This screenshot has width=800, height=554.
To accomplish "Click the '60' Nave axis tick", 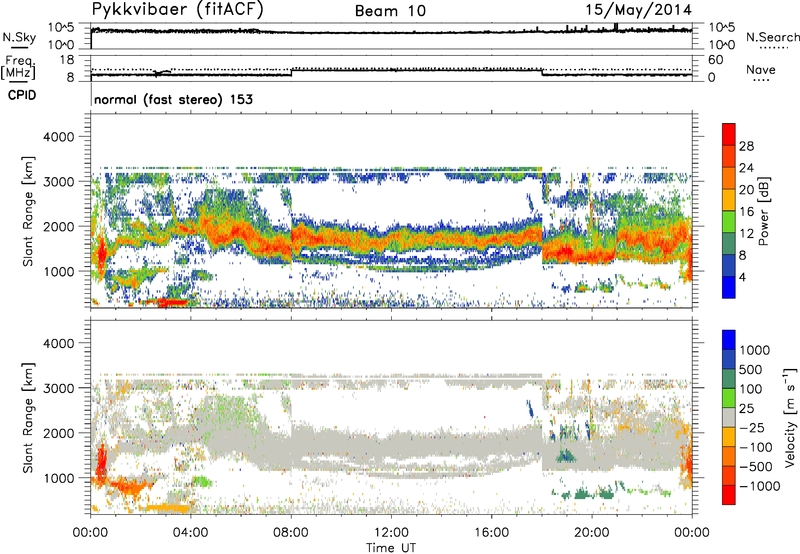I will (x=716, y=60).
